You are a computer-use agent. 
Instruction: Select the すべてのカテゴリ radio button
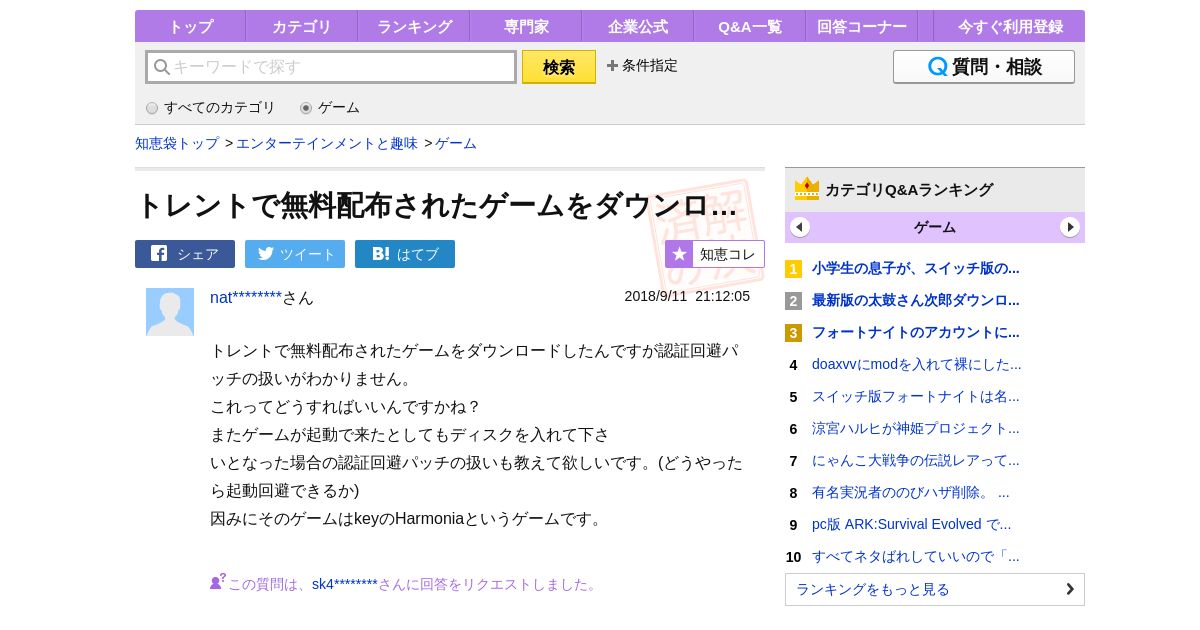(x=152, y=108)
